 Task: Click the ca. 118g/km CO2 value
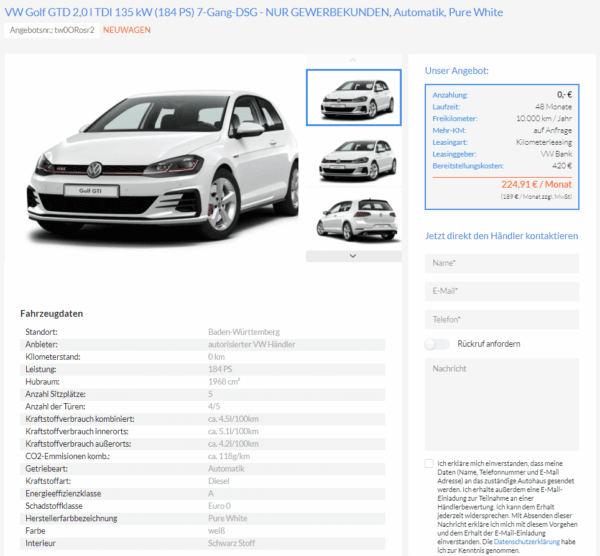(x=229, y=457)
